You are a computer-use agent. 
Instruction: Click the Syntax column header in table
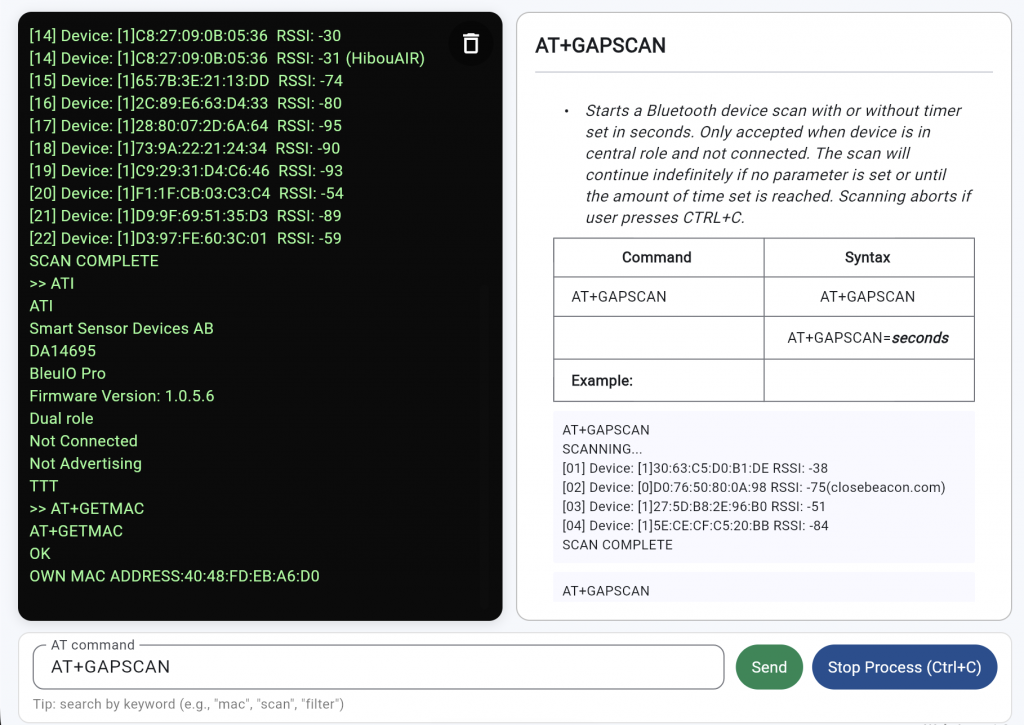(x=868, y=258)
